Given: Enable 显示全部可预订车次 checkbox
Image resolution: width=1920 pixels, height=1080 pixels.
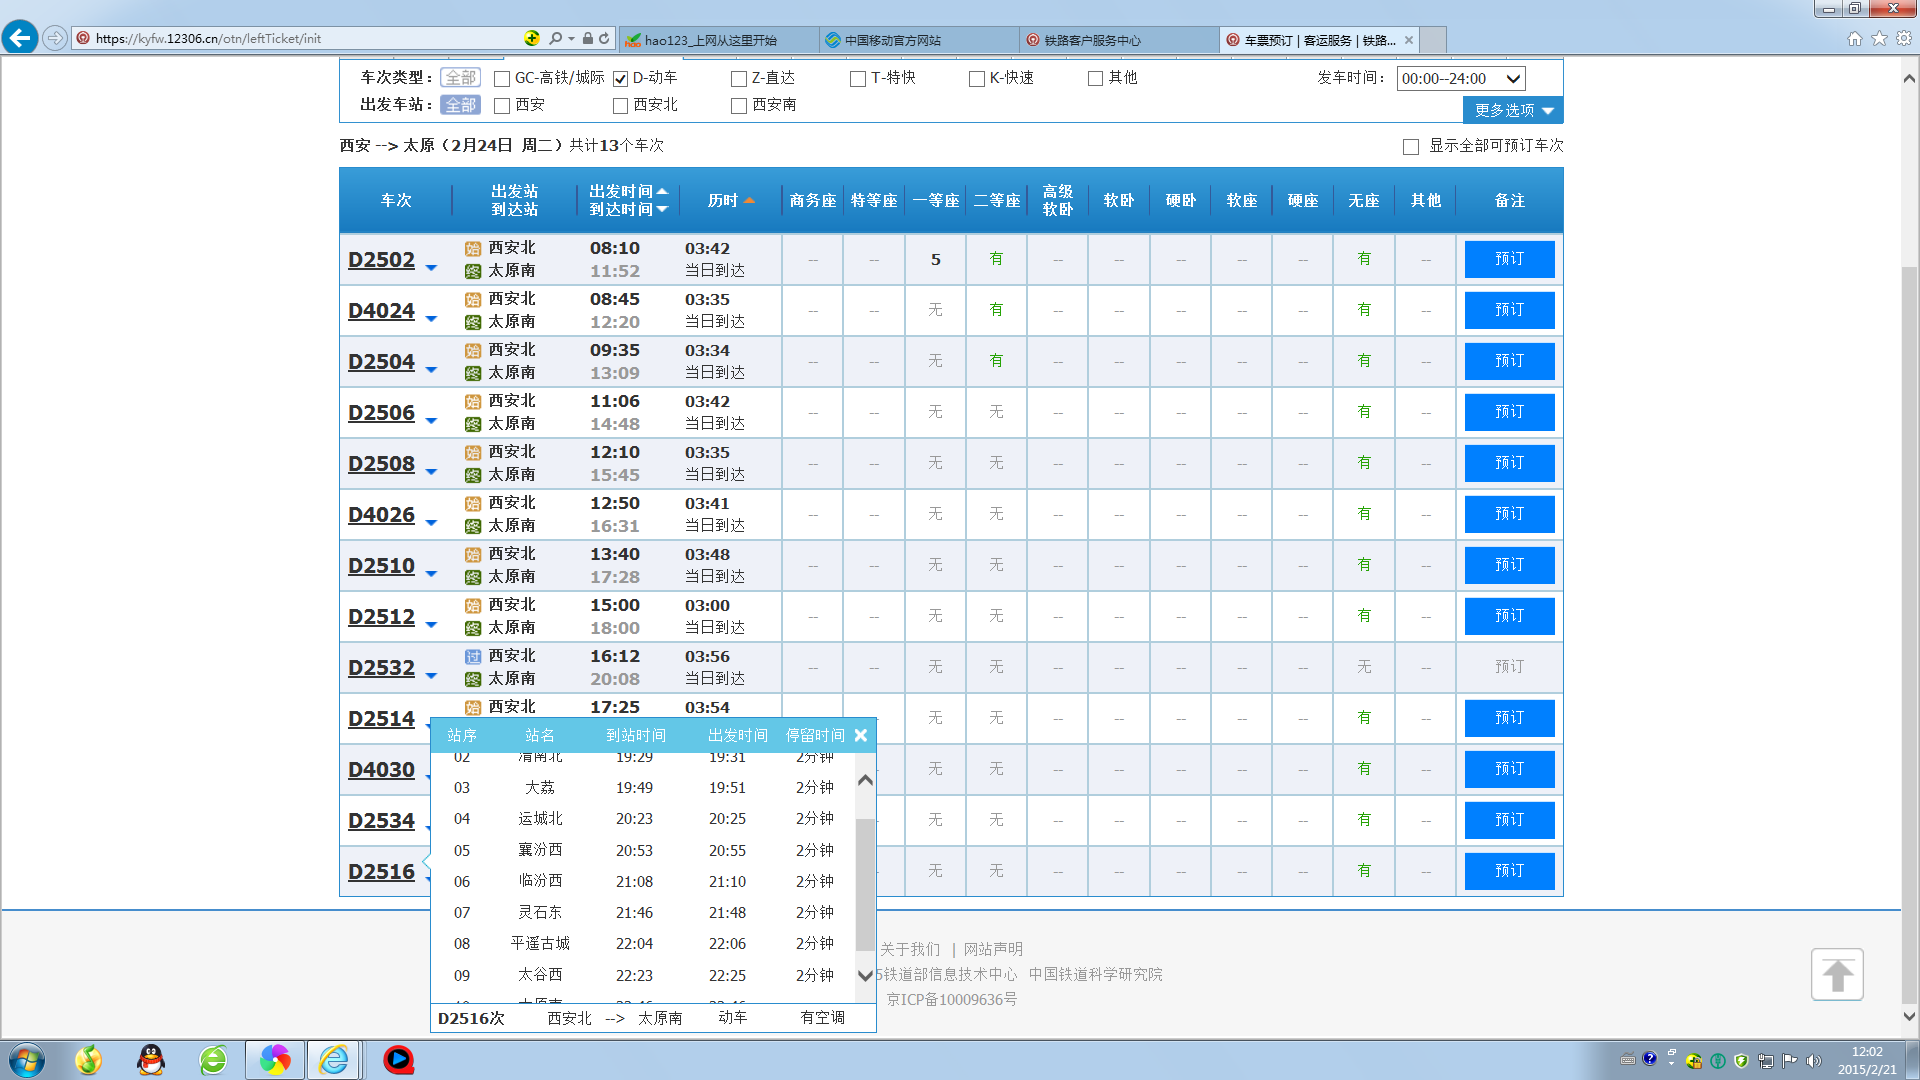Looking at the screenshot, I should click(1411, 146).
